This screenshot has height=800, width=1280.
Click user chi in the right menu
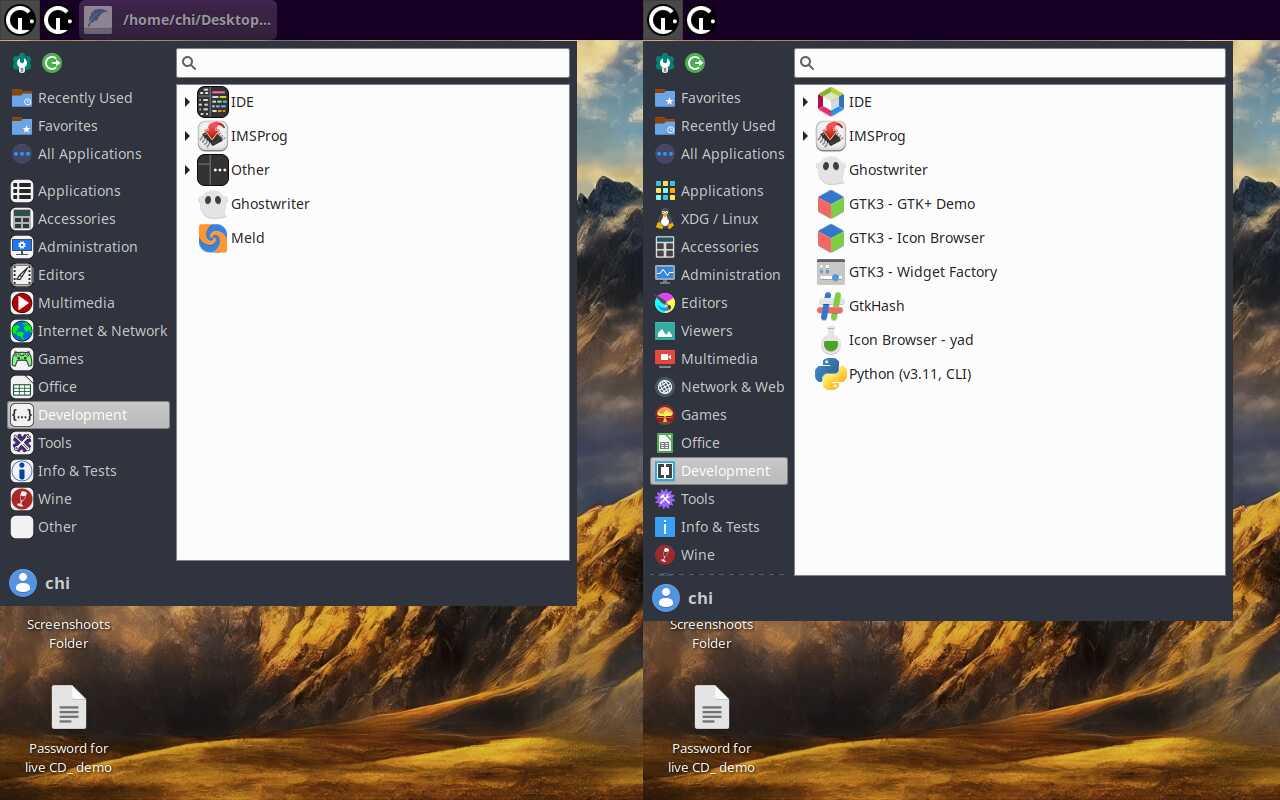click(x=683, y=598)
